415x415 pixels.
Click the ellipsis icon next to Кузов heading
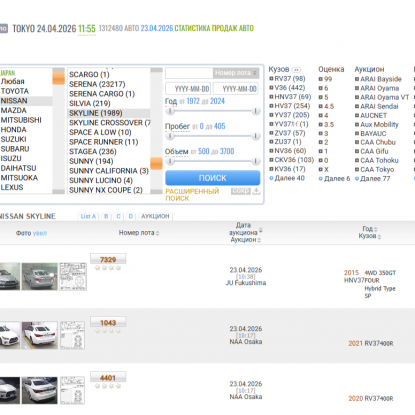pyautogui.click(x=296, y=70)
